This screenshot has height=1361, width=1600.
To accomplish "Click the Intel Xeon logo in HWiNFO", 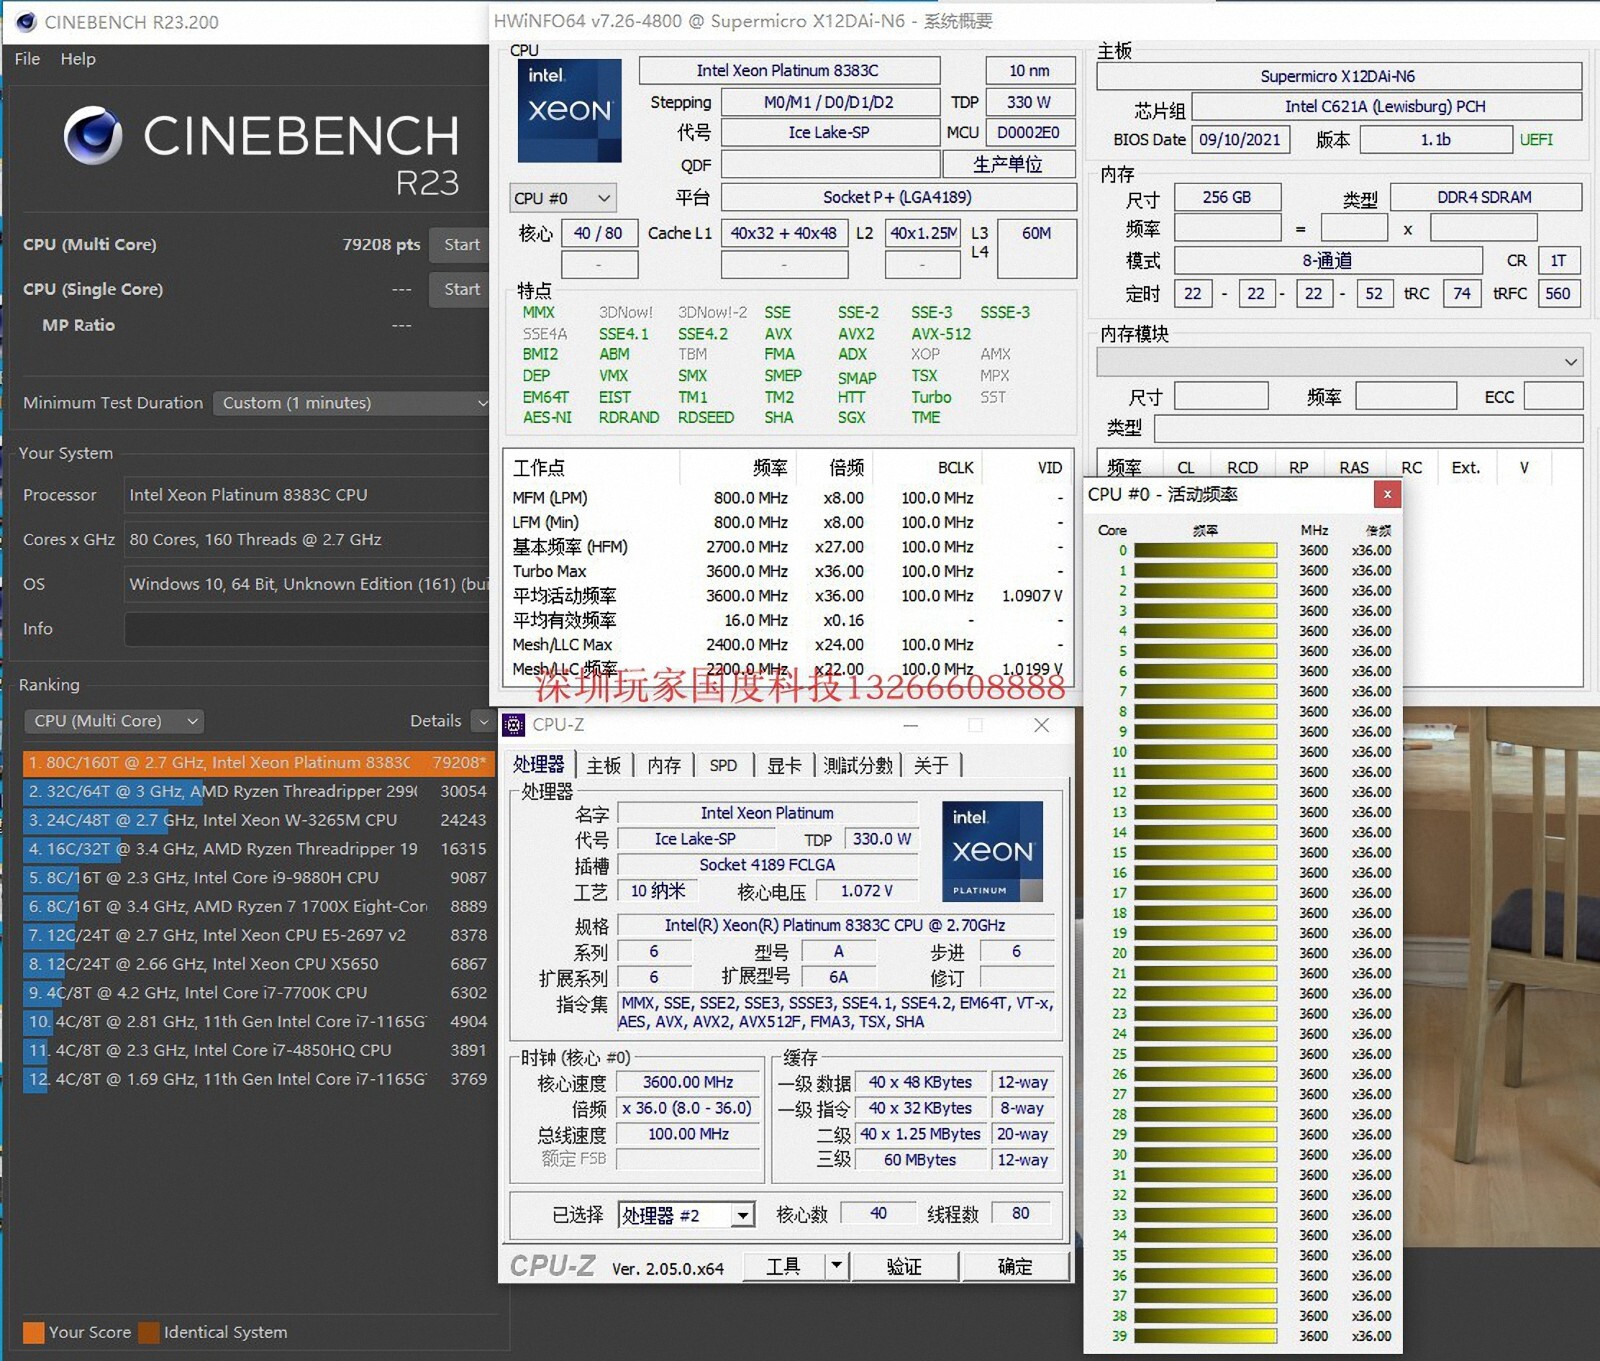I will [x=569, y=110].
